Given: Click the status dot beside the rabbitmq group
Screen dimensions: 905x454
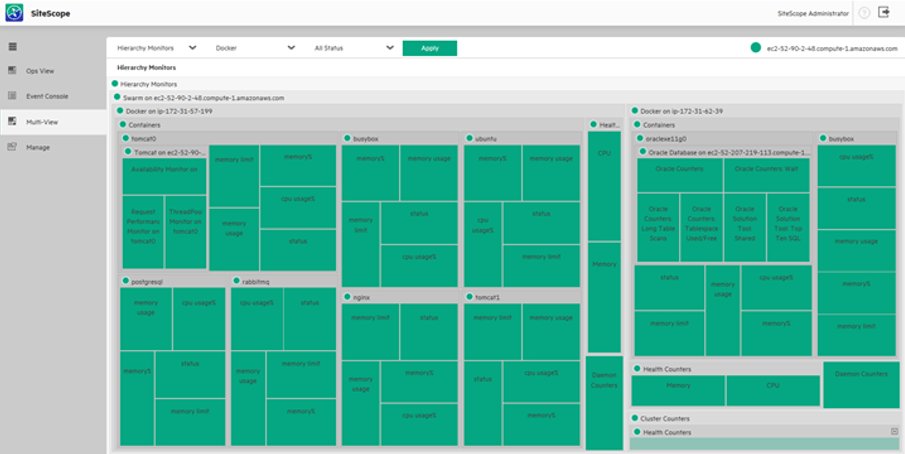Looking at the screenshot, I should click(237, 282).
